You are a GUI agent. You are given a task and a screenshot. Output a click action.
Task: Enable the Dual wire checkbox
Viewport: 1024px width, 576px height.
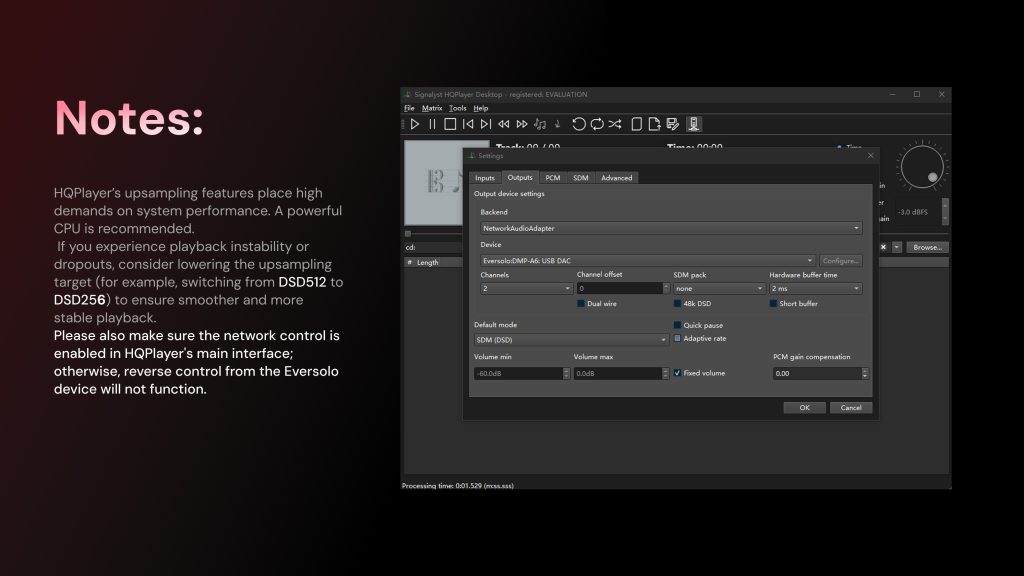coord(582,303)
